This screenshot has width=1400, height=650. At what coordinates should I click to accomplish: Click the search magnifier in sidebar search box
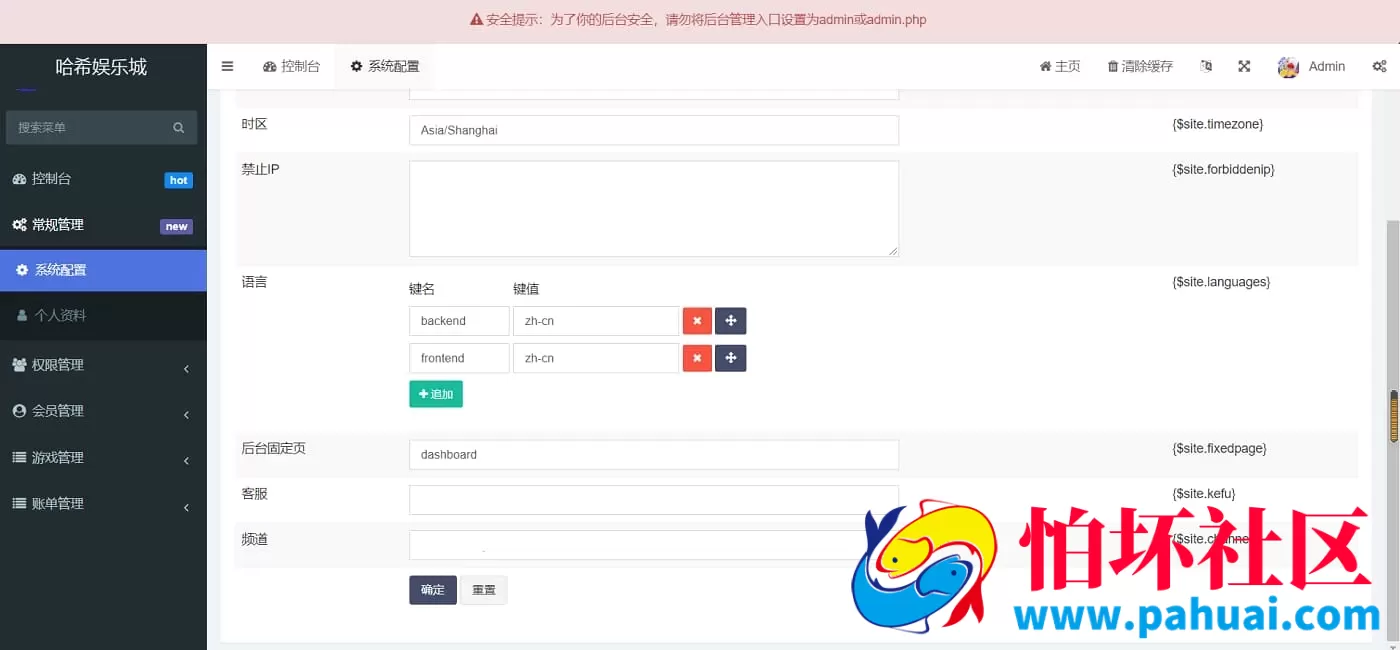pos(178,128)
